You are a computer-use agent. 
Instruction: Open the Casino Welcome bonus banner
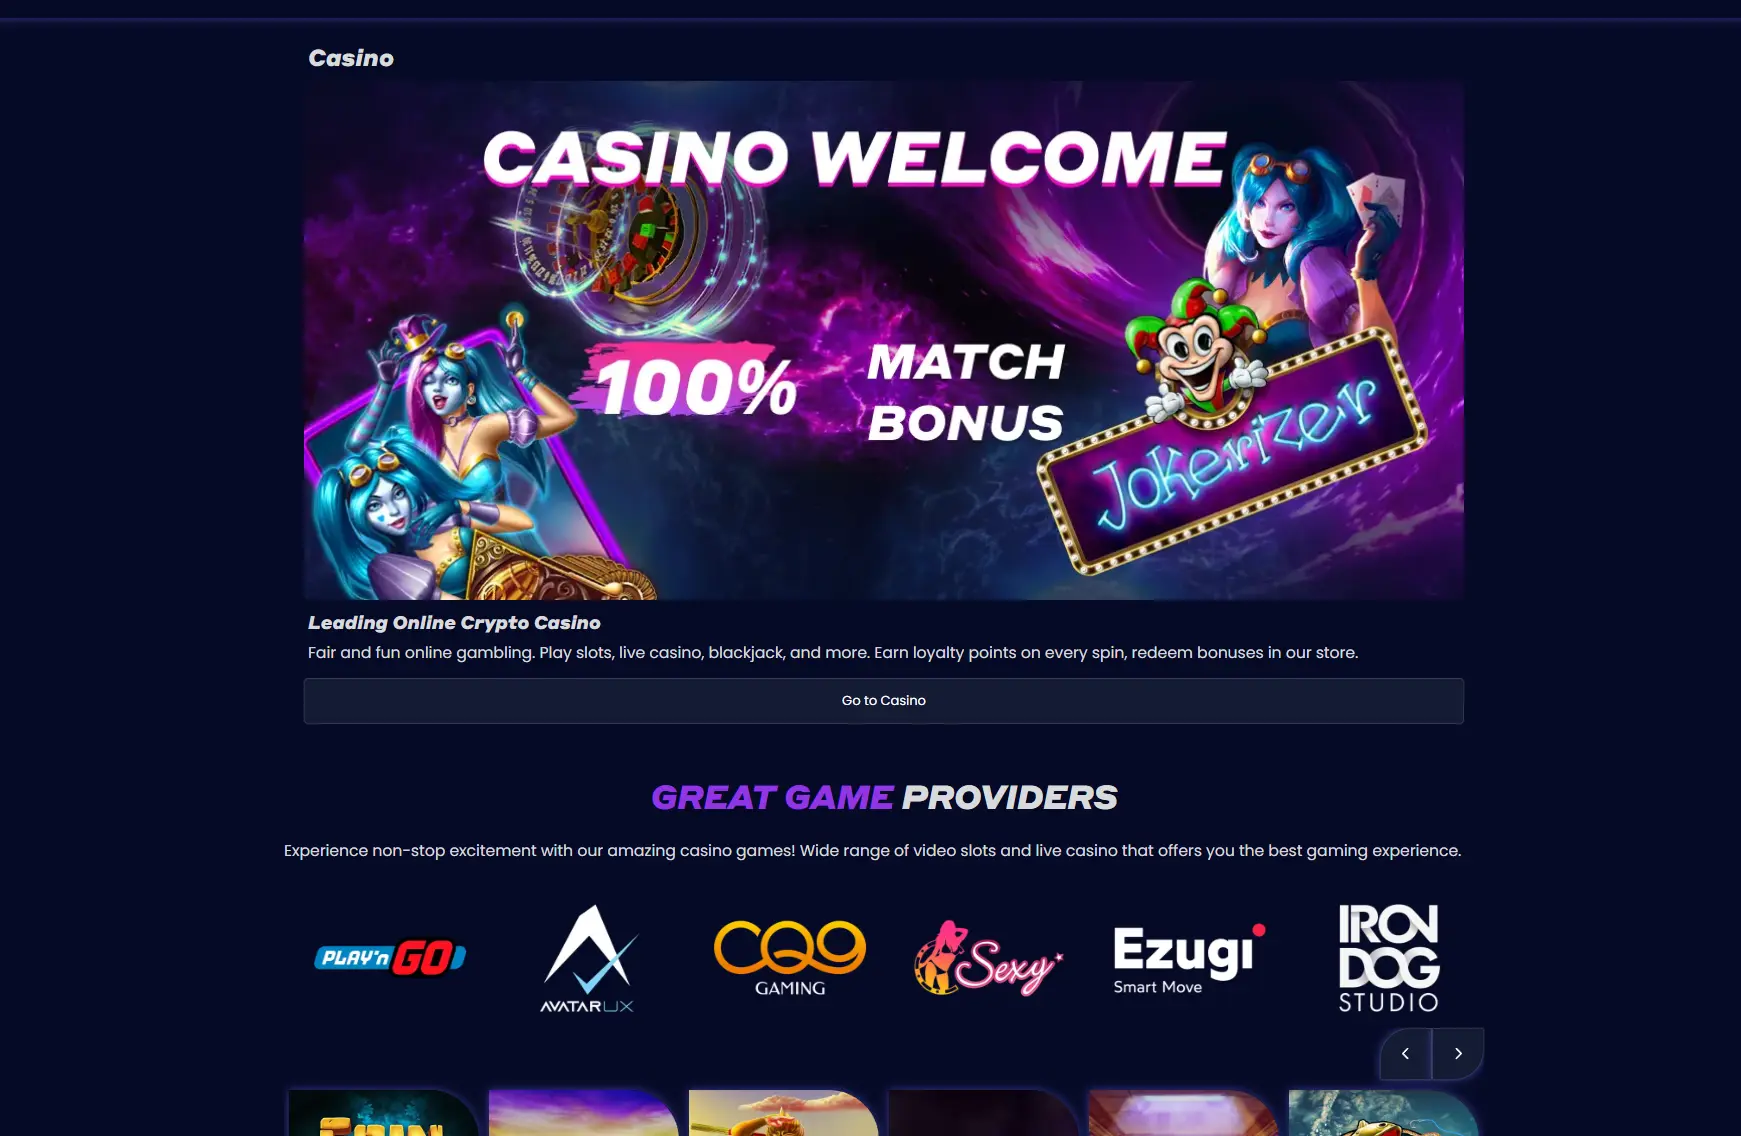[884, 340]
